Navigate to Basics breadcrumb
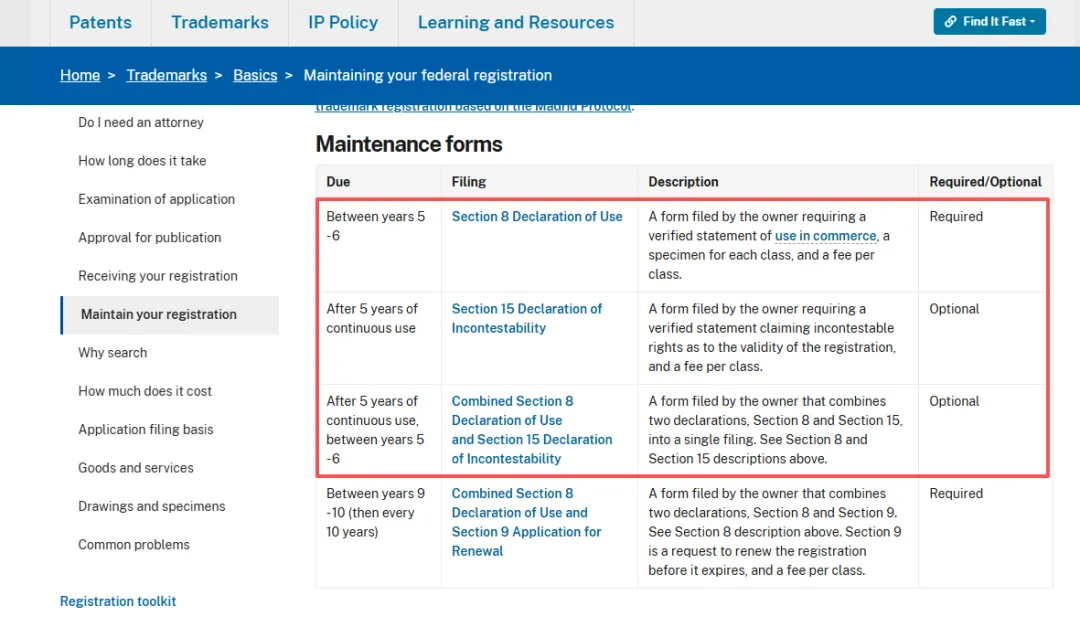The width and height of the screenshot is (1080, 627). pyautogui.click(x=255, y=75)
